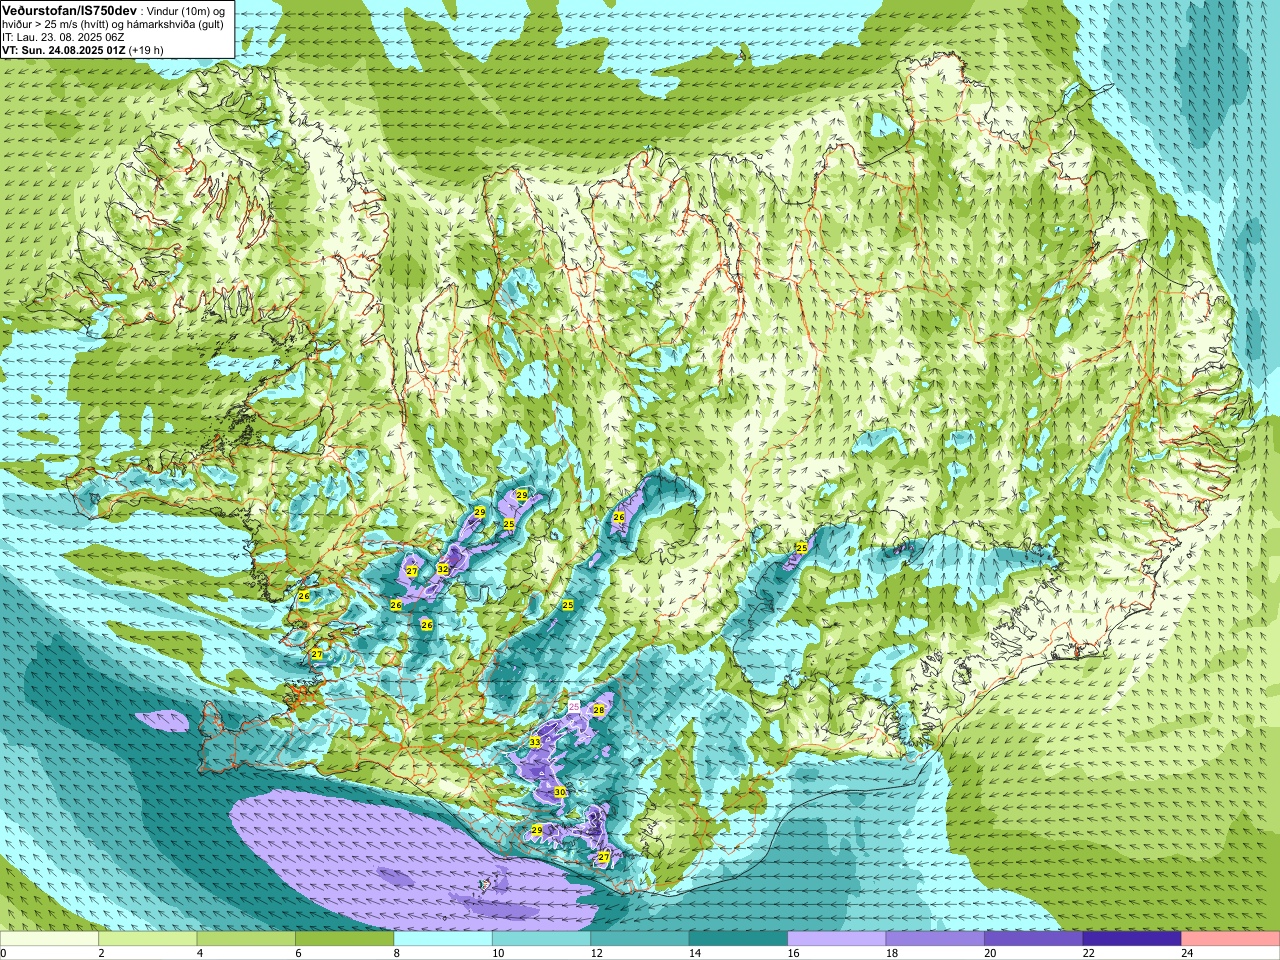1280x960 pixels.
Task: Select the yellow 33 gust label
Action: pyautogui.click(x=535, y=742)
